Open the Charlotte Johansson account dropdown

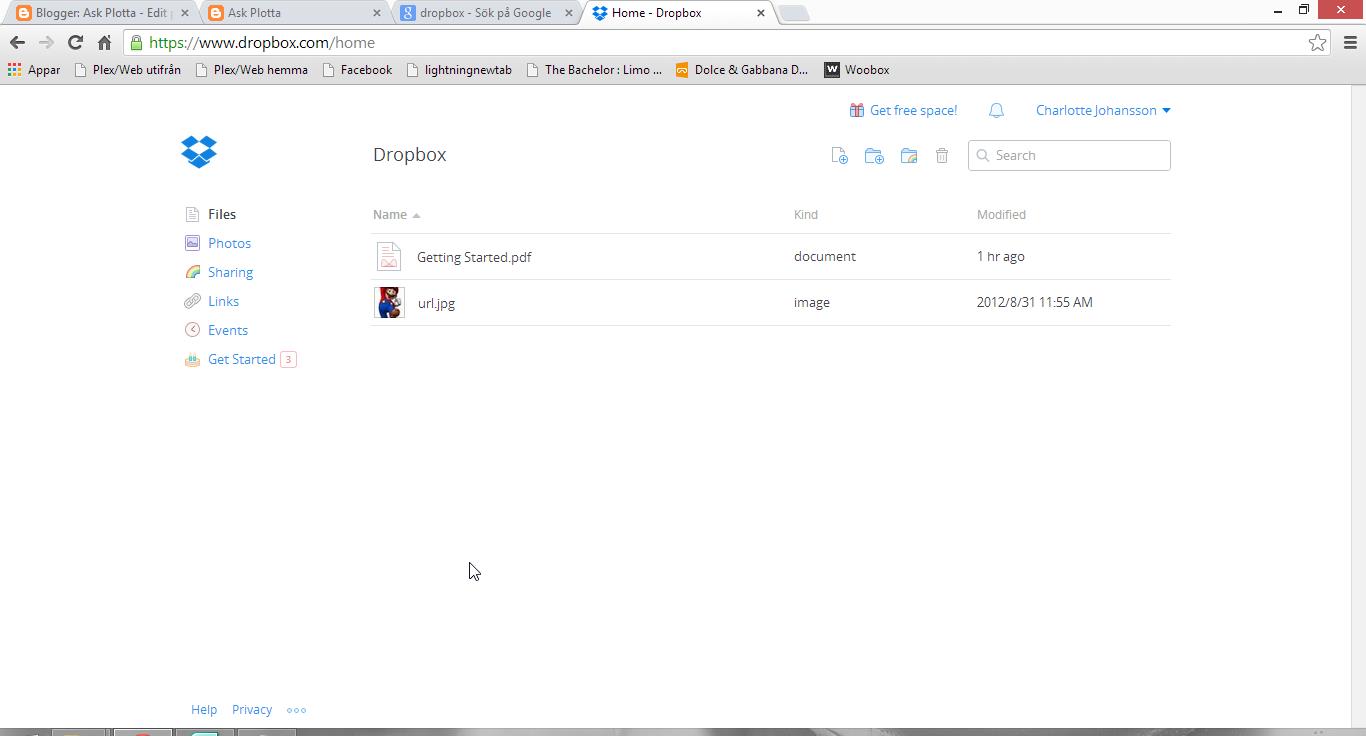point(1103,110)
